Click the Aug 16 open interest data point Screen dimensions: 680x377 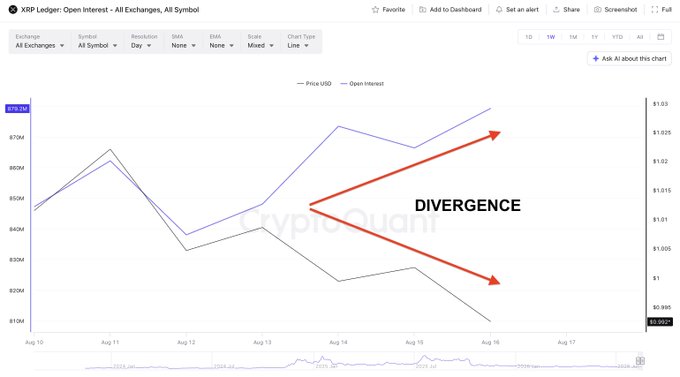click(x=490, y=108)
